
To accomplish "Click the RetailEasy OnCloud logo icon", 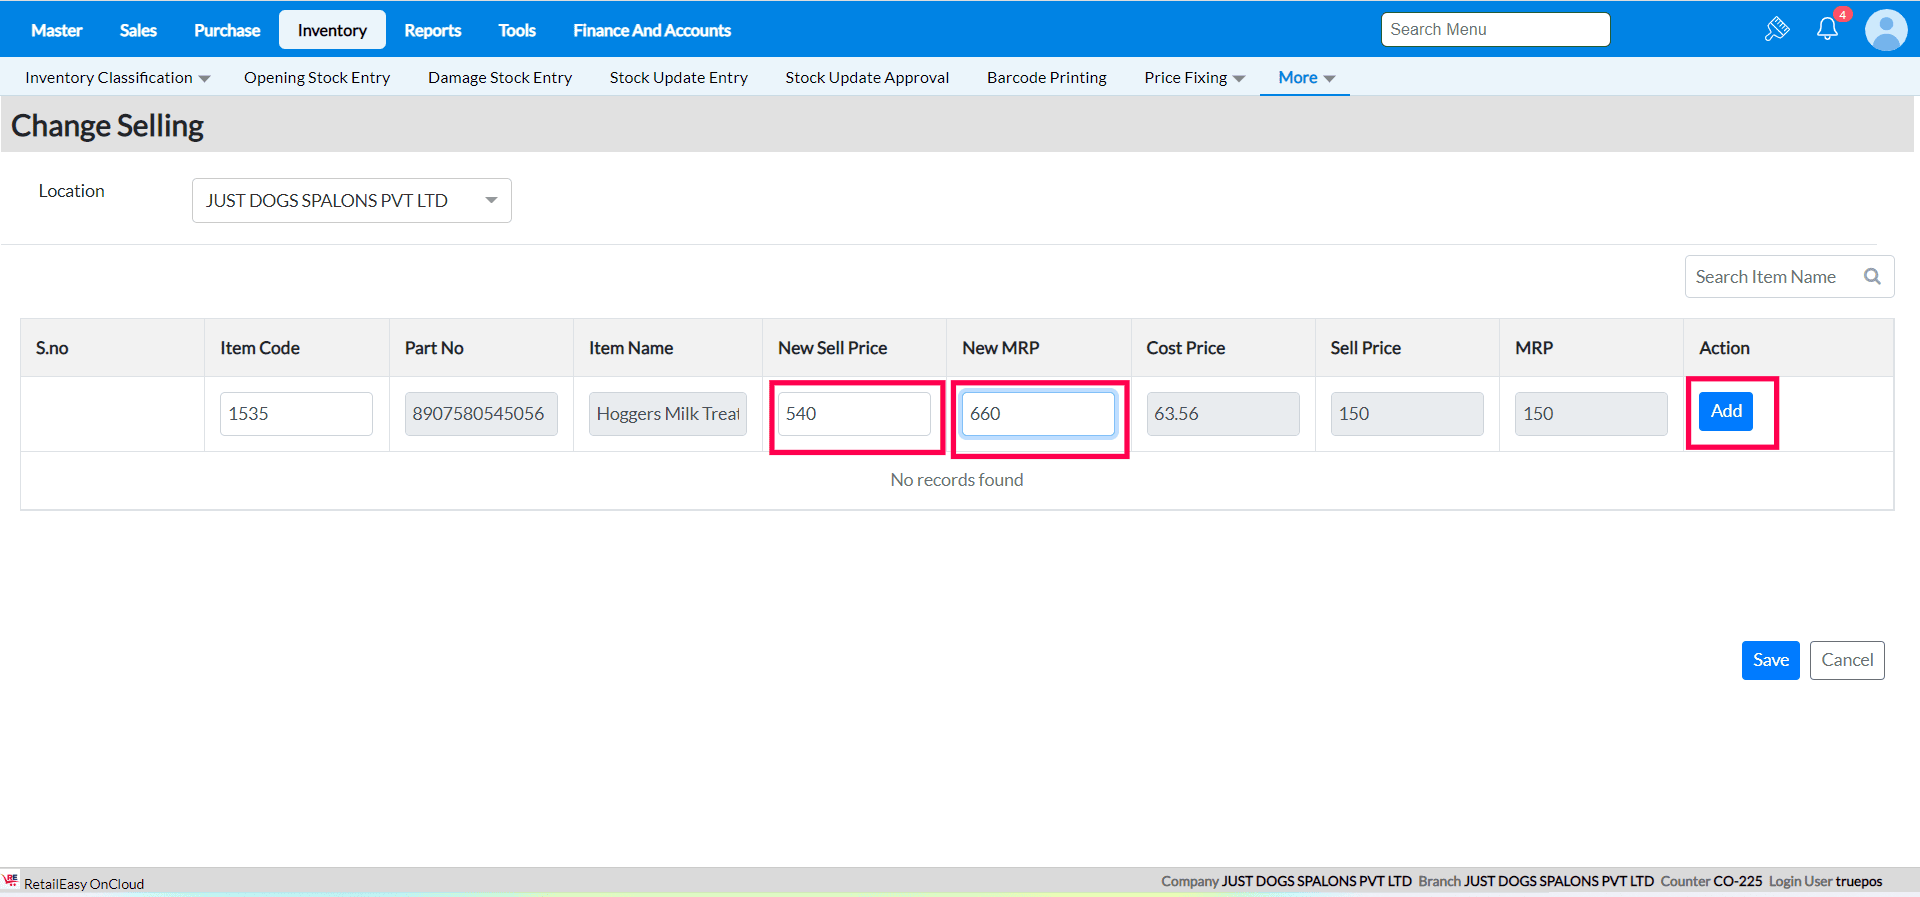I will (11, 881).
